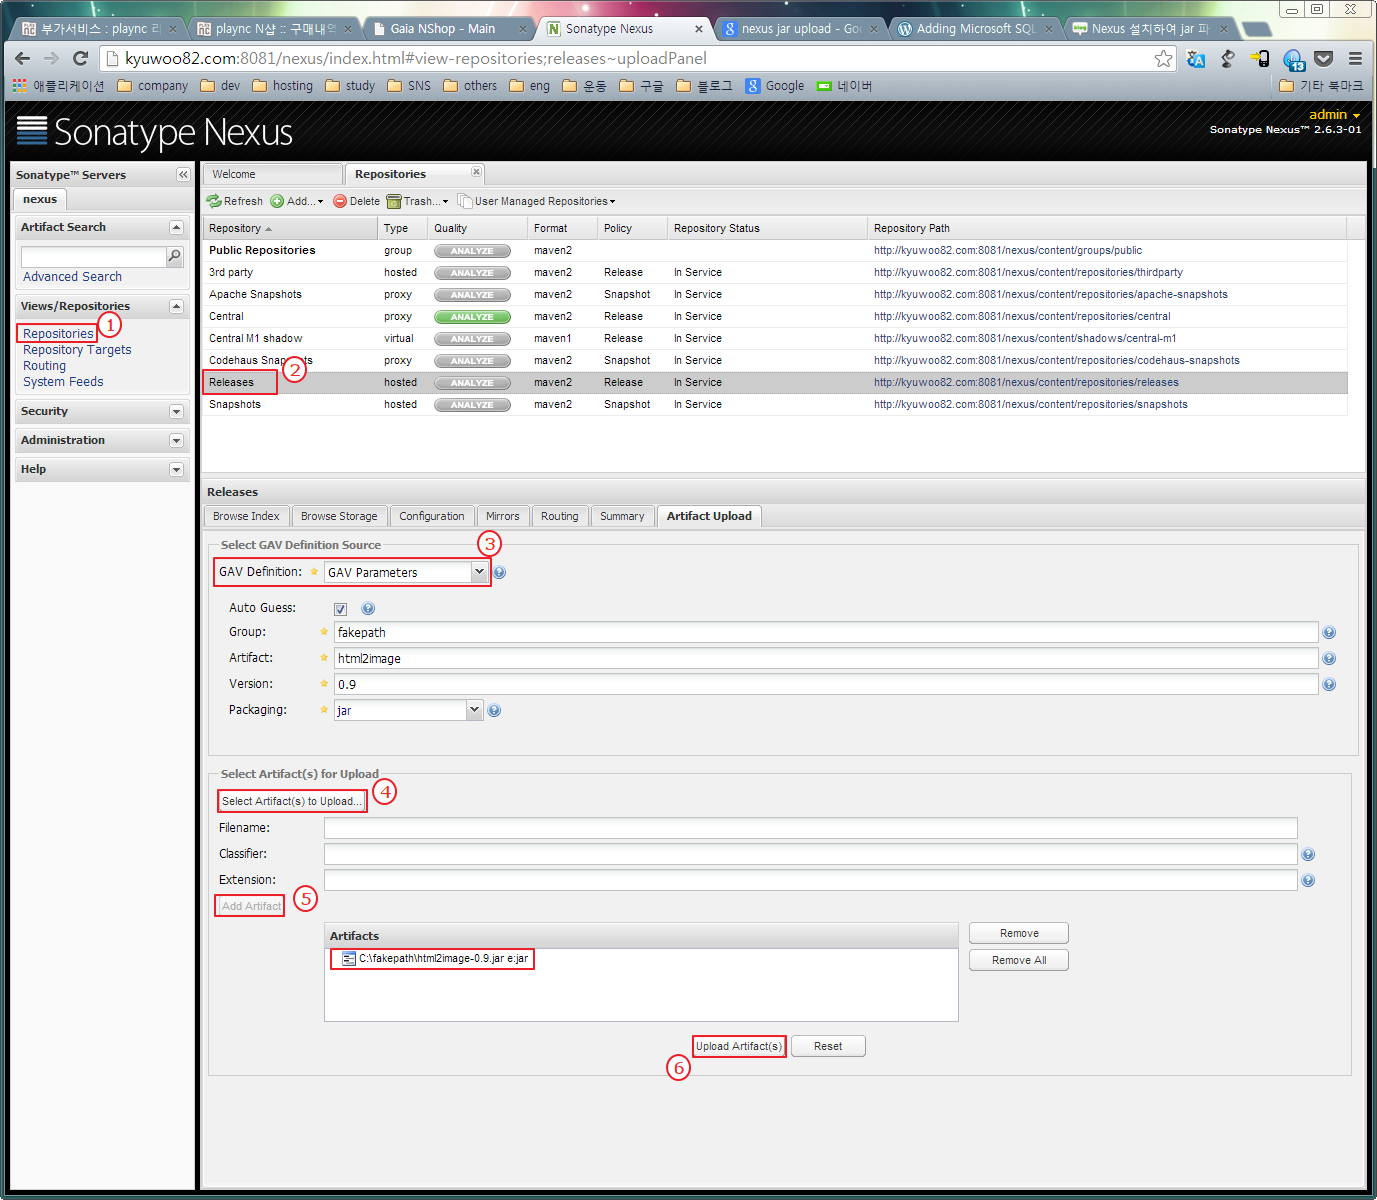
Task: Click Select Artifact(s) to Upload button
Action: click(x=292, y=801)
